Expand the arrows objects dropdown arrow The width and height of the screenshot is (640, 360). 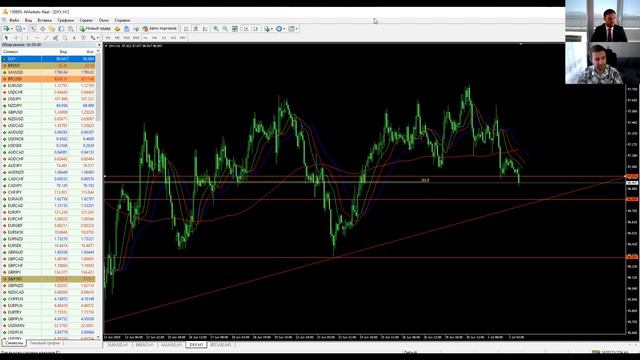98,38
